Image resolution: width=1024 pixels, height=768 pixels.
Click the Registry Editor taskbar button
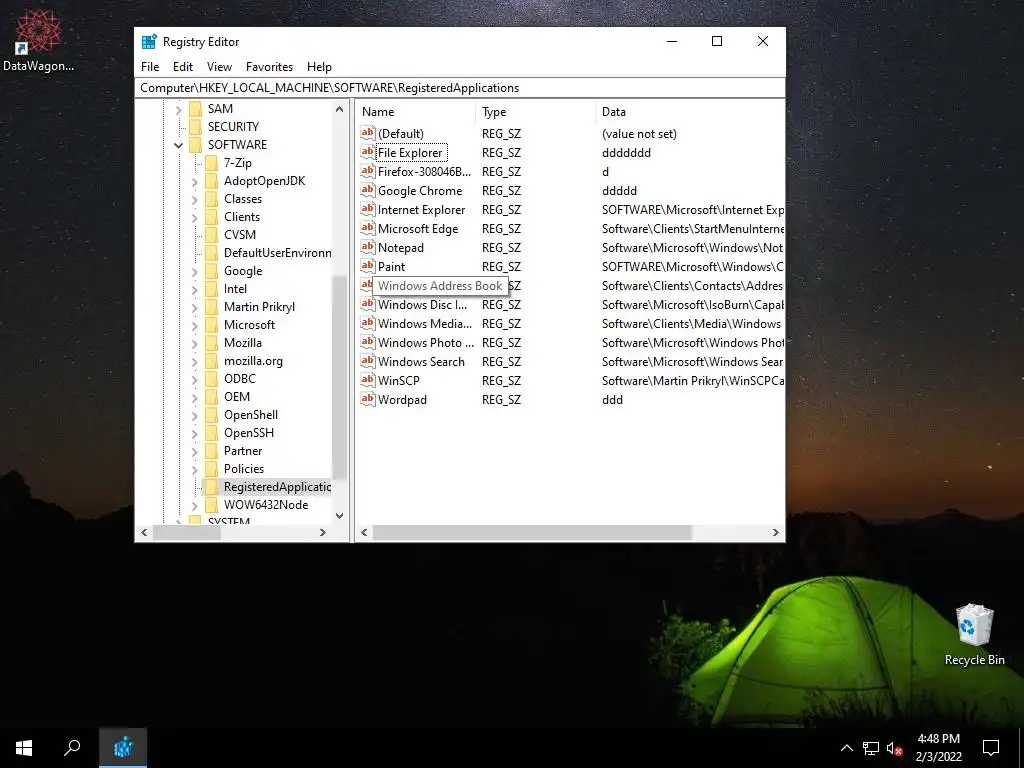point(123,748)
